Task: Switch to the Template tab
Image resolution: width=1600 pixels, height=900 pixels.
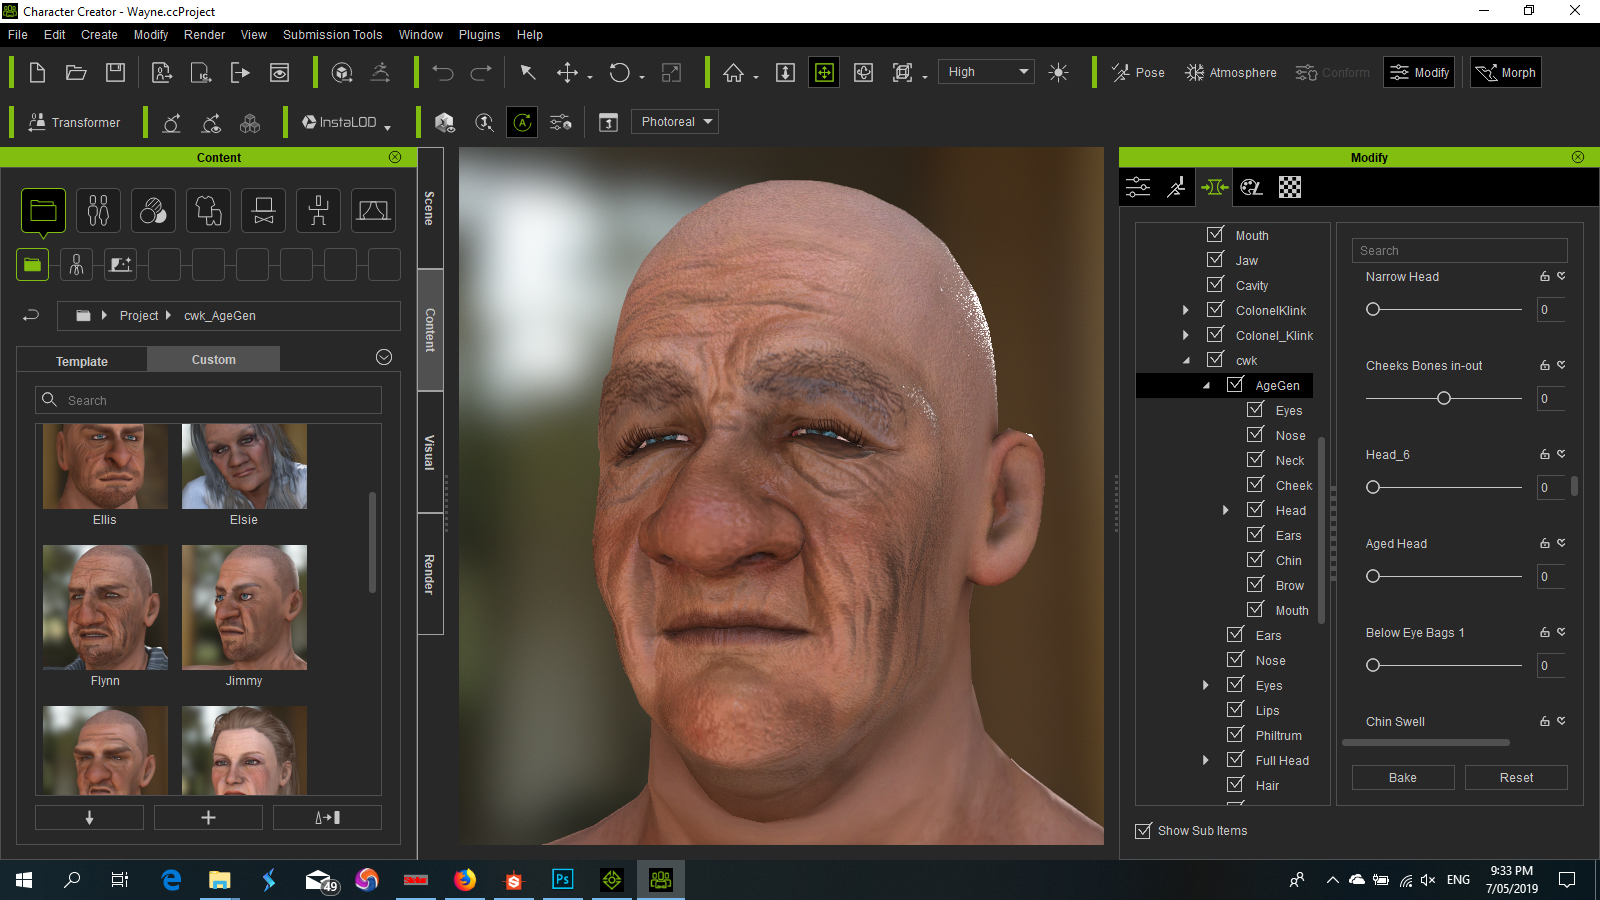Action: coord(82,361)
